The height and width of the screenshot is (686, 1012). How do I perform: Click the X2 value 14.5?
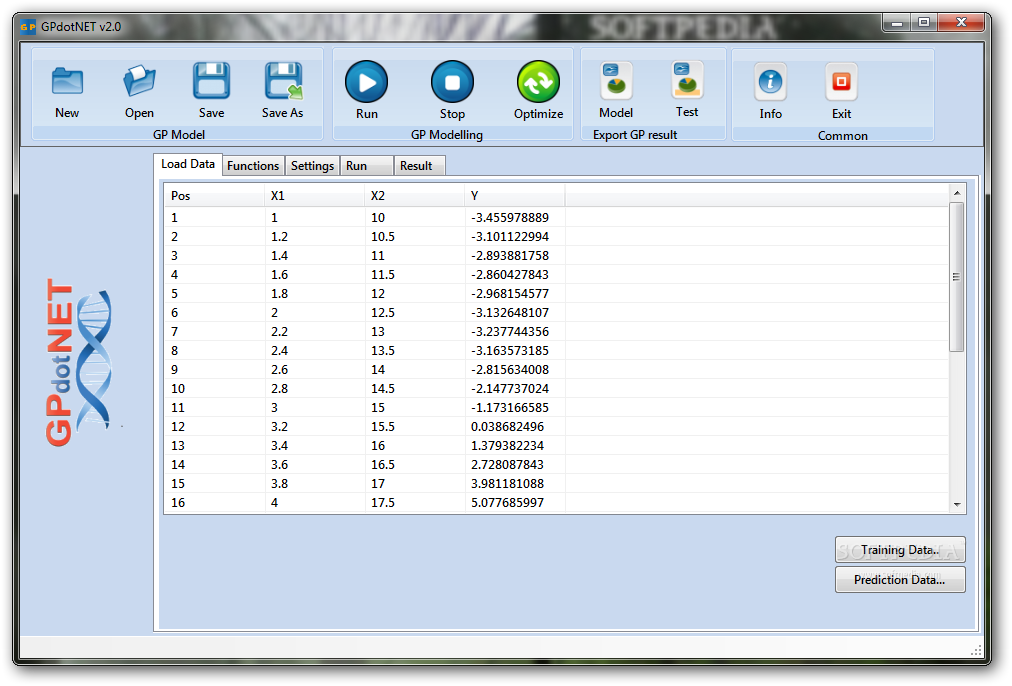(x=383, y=388)
